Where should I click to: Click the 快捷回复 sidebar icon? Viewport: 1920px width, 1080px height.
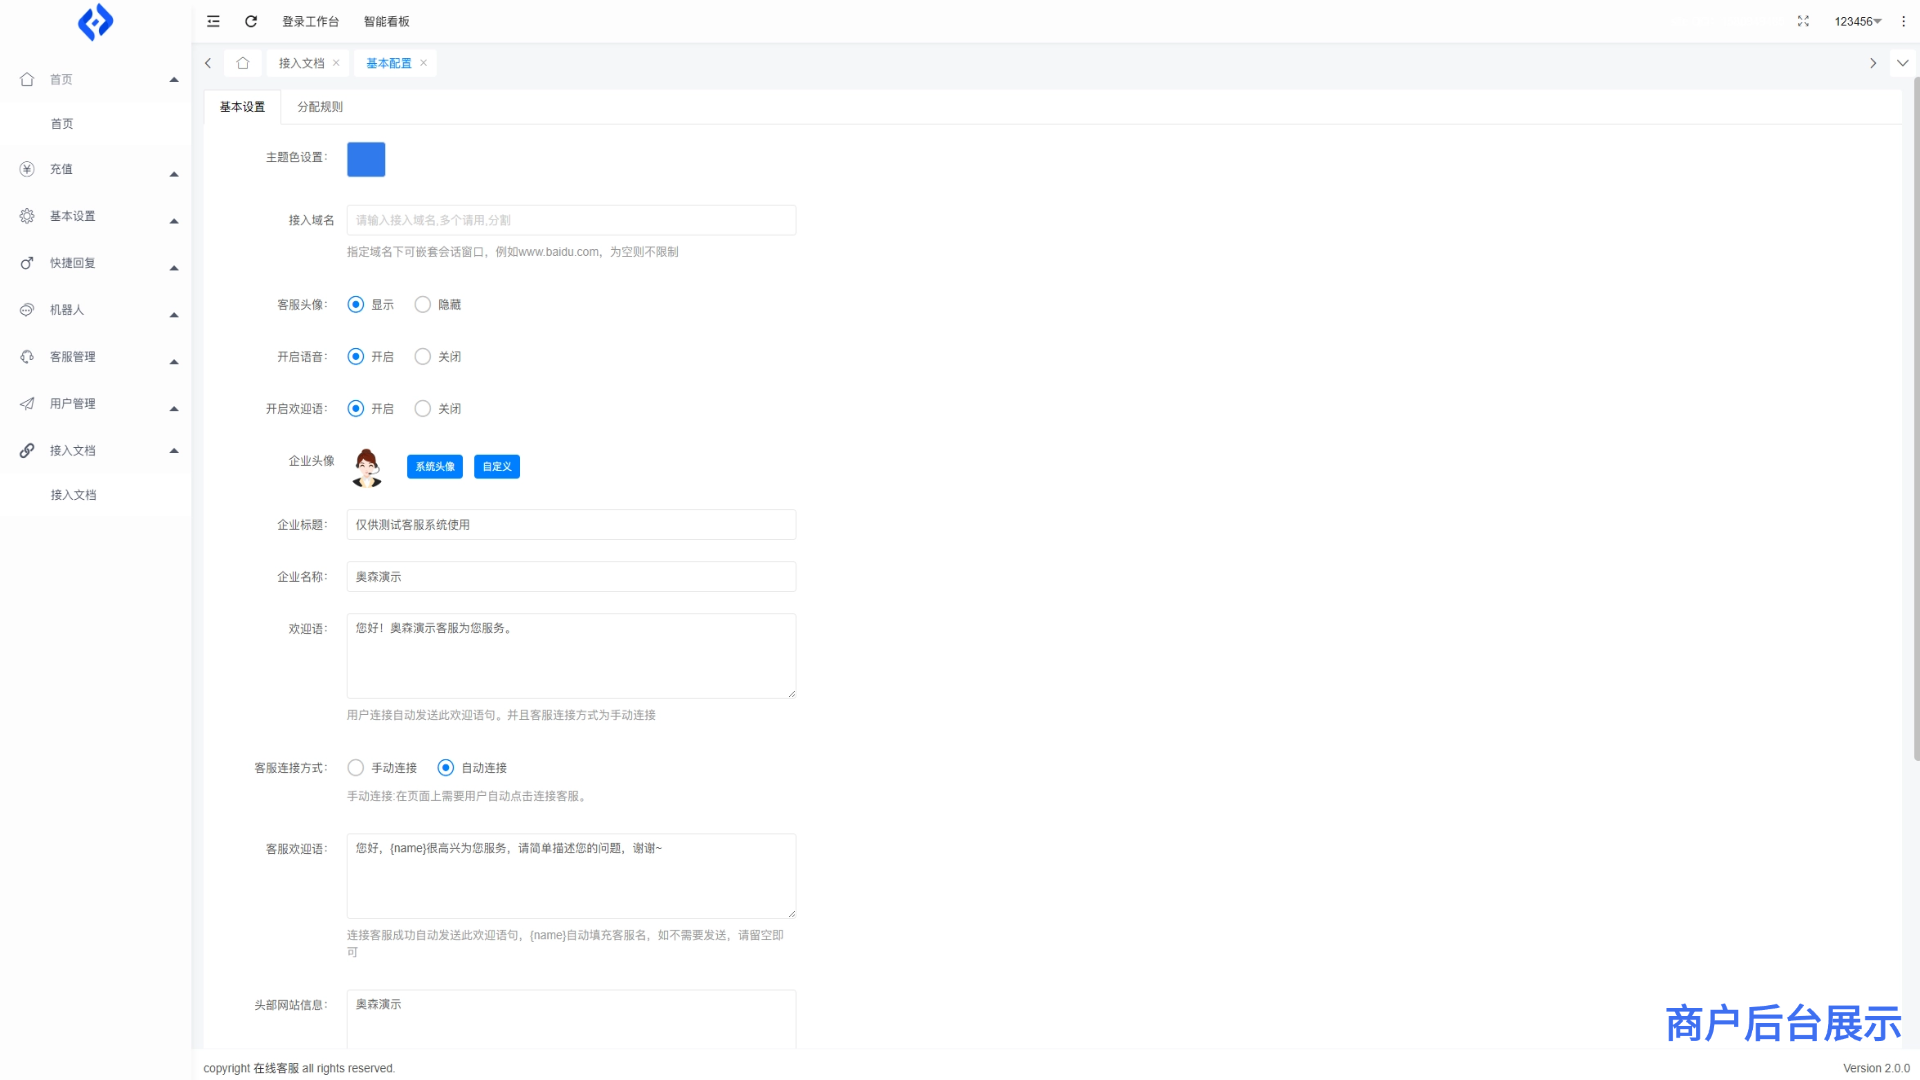pyautogui.click(x=27, y=263)
